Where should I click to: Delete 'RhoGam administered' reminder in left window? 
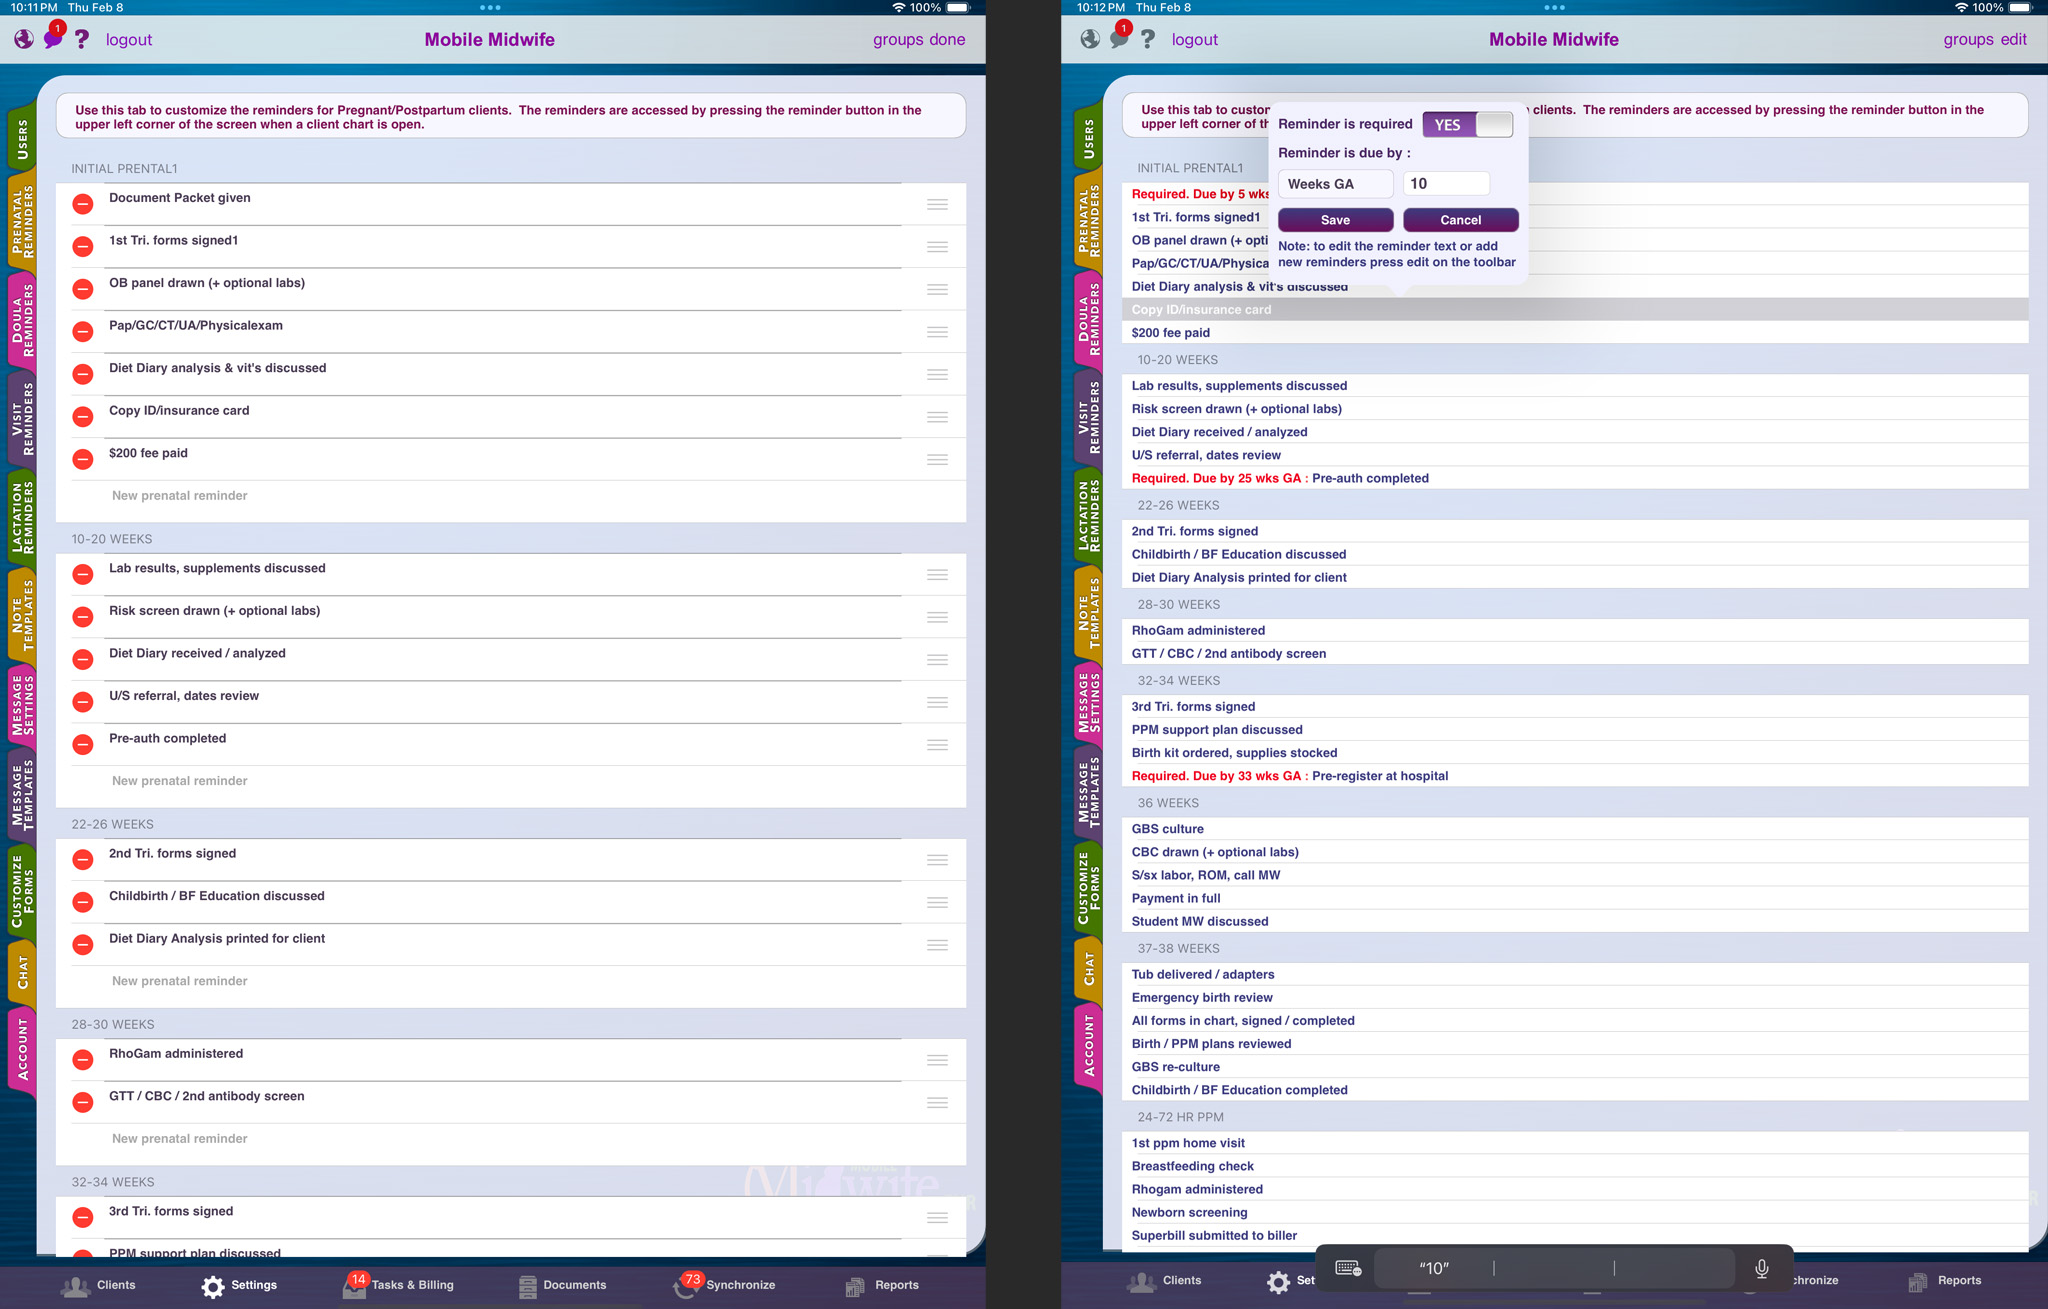[83, 1059]
